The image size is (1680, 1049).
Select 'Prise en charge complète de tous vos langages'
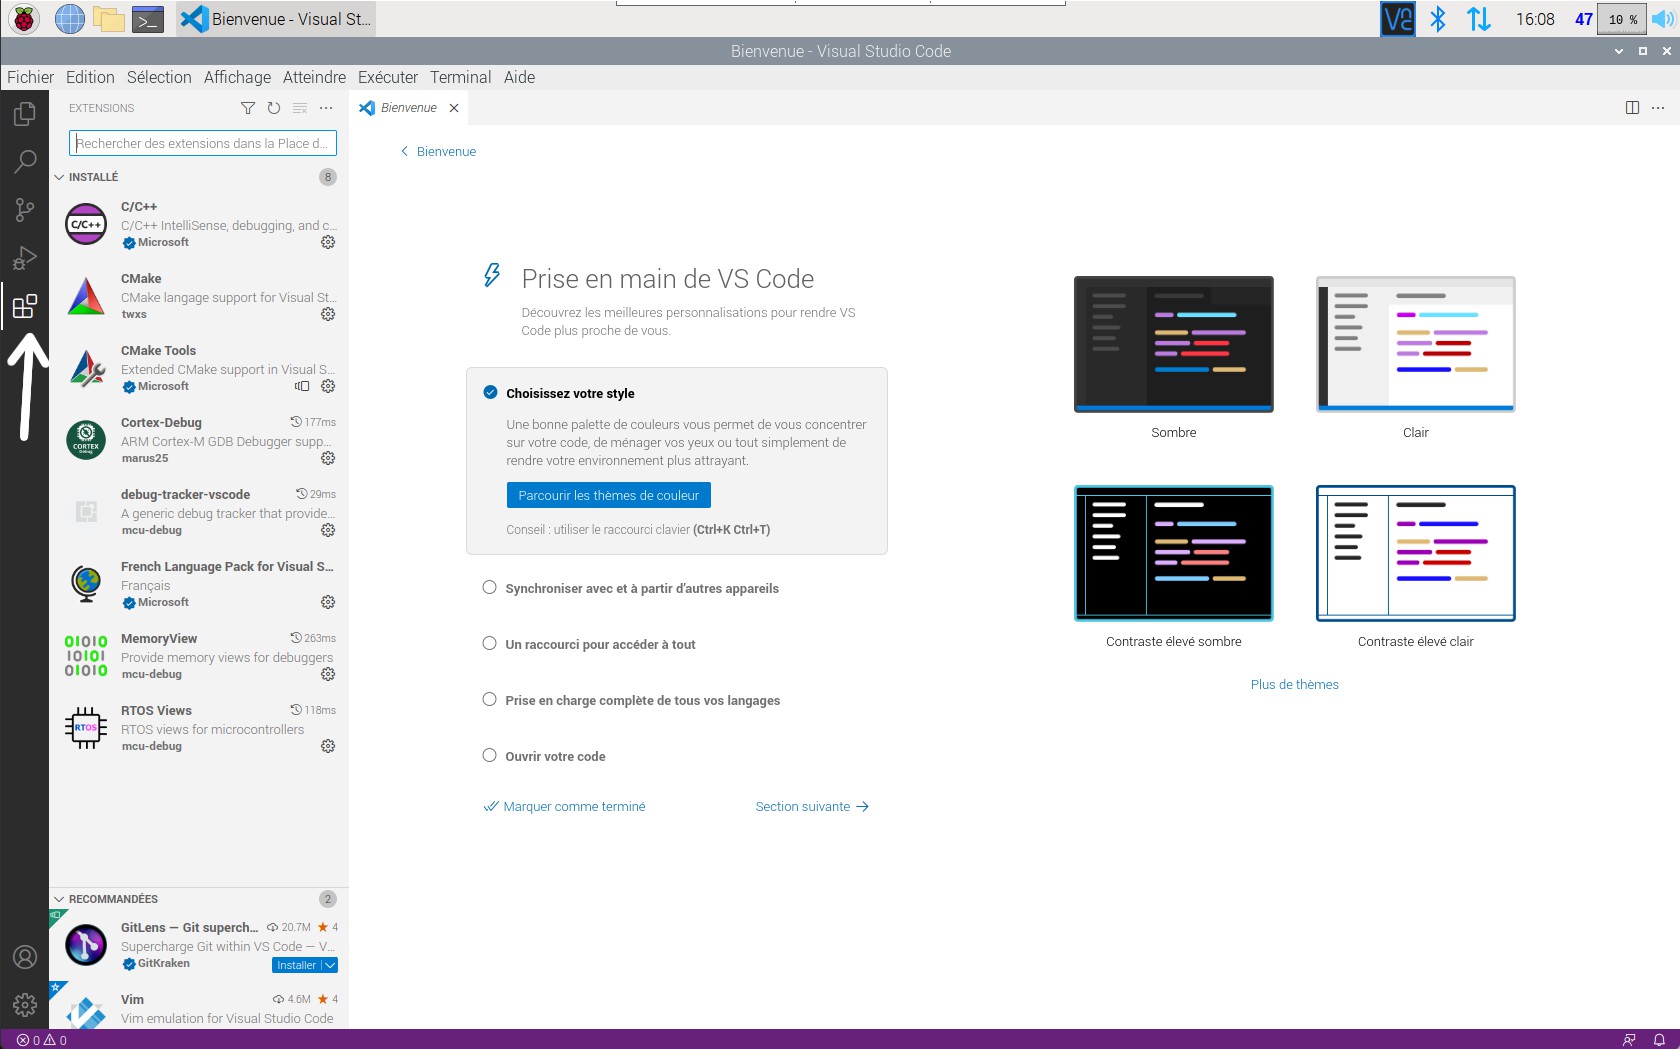tap(642, 700)
